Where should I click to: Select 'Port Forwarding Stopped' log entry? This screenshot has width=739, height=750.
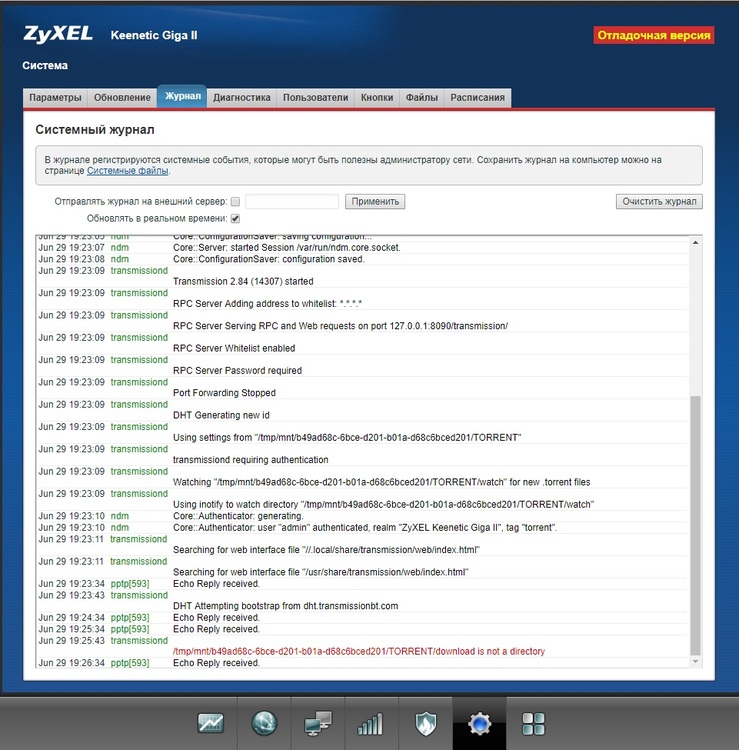(224, 393)
